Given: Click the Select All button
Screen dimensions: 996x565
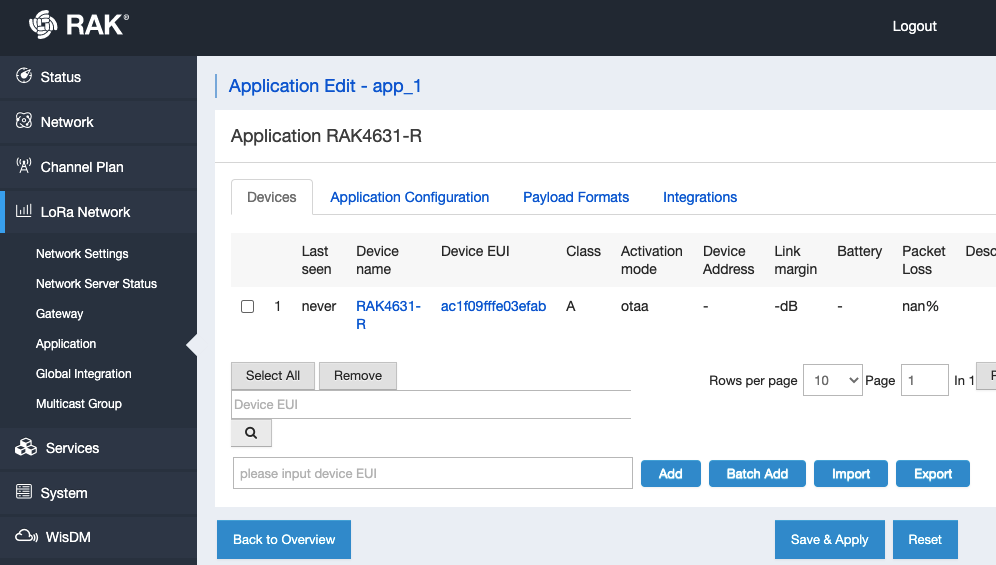Looking at the screenshot, I should click(x=273, y=376).
